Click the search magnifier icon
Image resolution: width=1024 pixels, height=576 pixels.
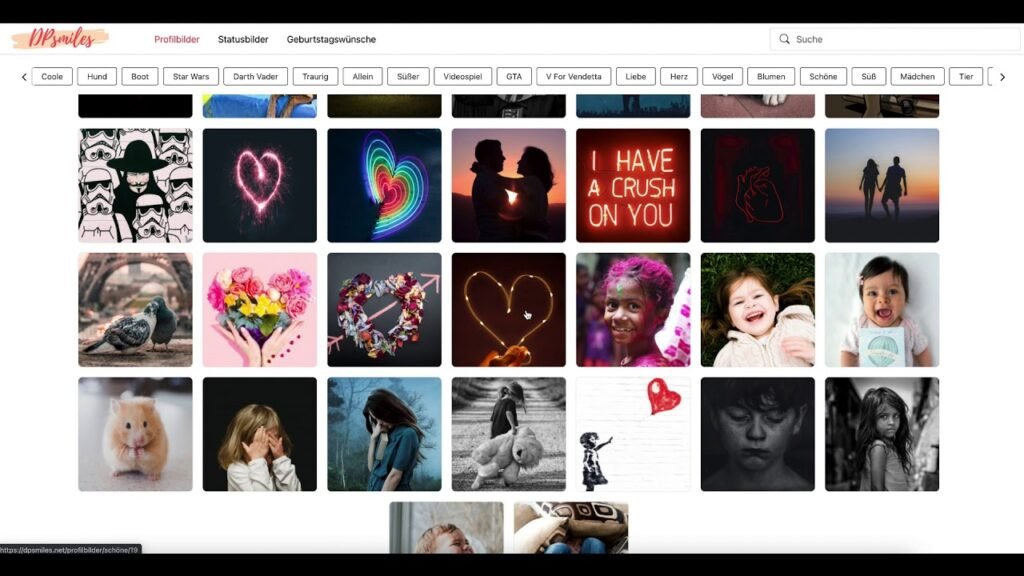[785, 38]
